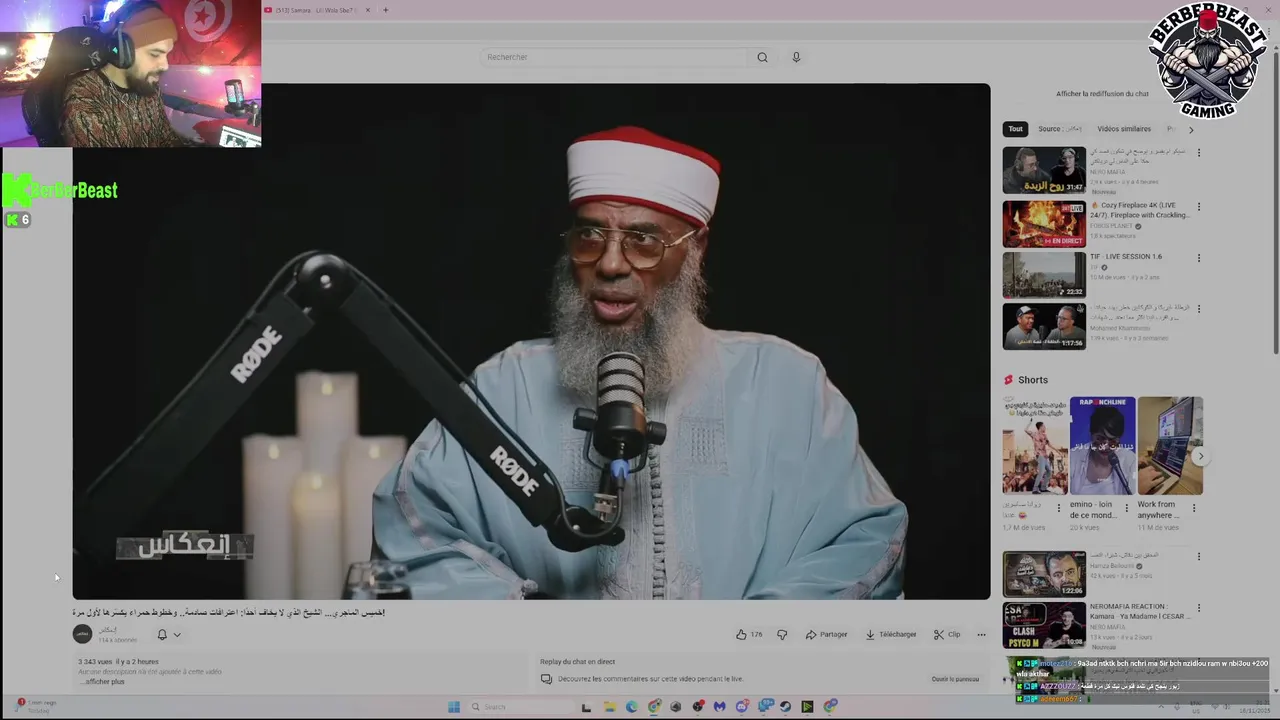Click NERO MAFIA channel name under first video
Screen dimensions: 1280x720
pyautogui.click(x=1107, y=172)
